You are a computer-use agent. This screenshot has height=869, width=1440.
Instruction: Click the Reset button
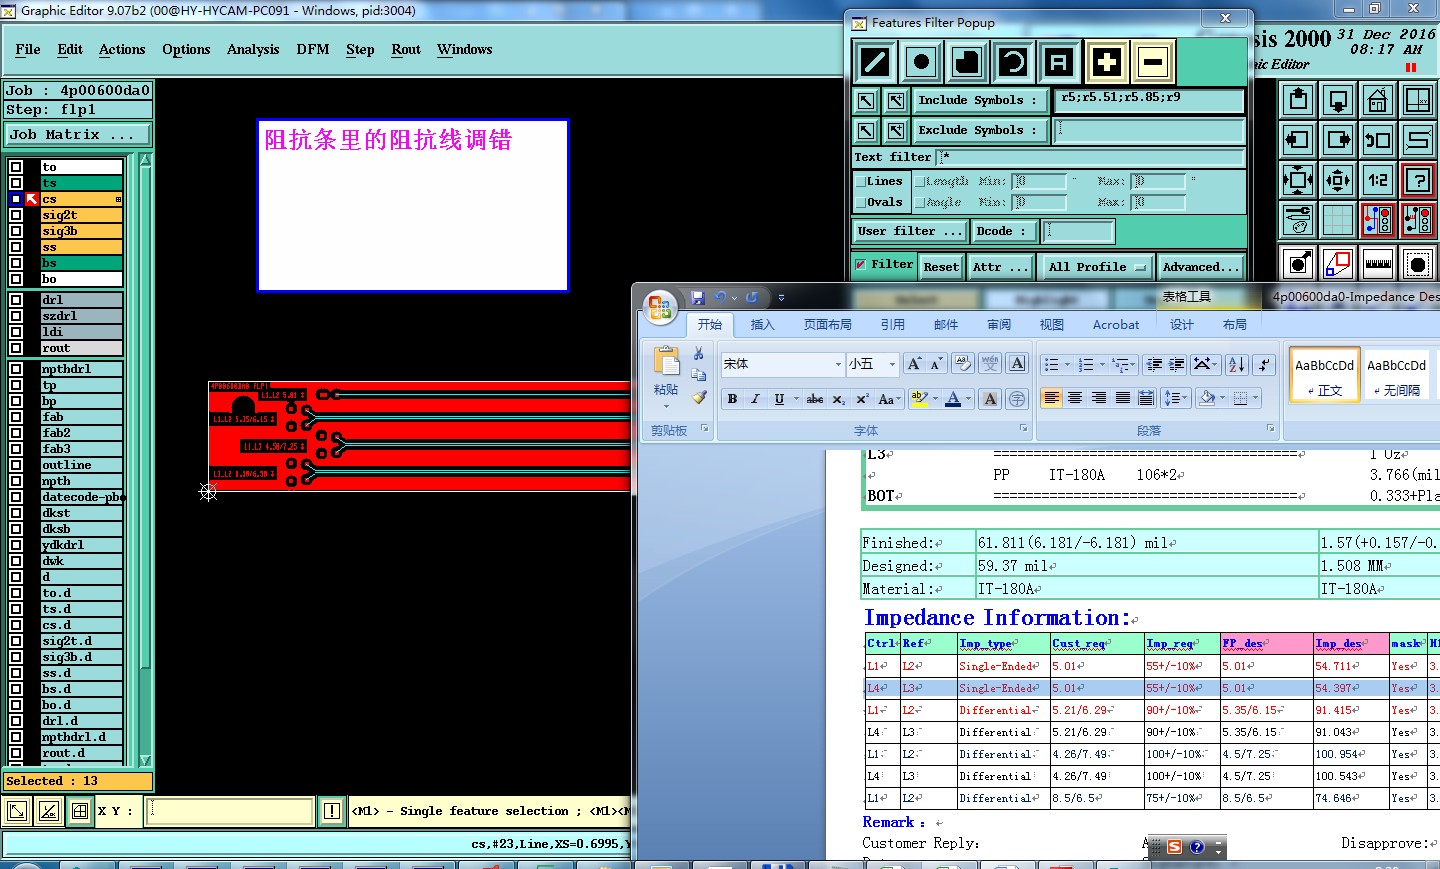coord(941,267)
